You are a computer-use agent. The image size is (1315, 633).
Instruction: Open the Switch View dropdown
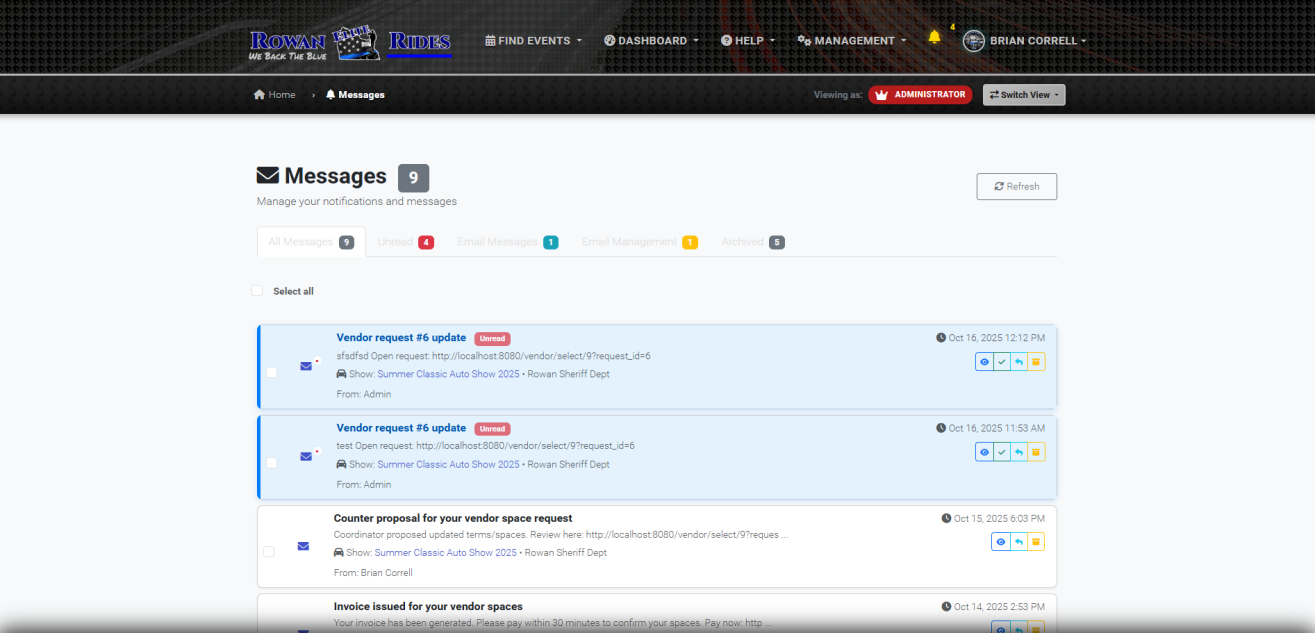[1023, 95]
